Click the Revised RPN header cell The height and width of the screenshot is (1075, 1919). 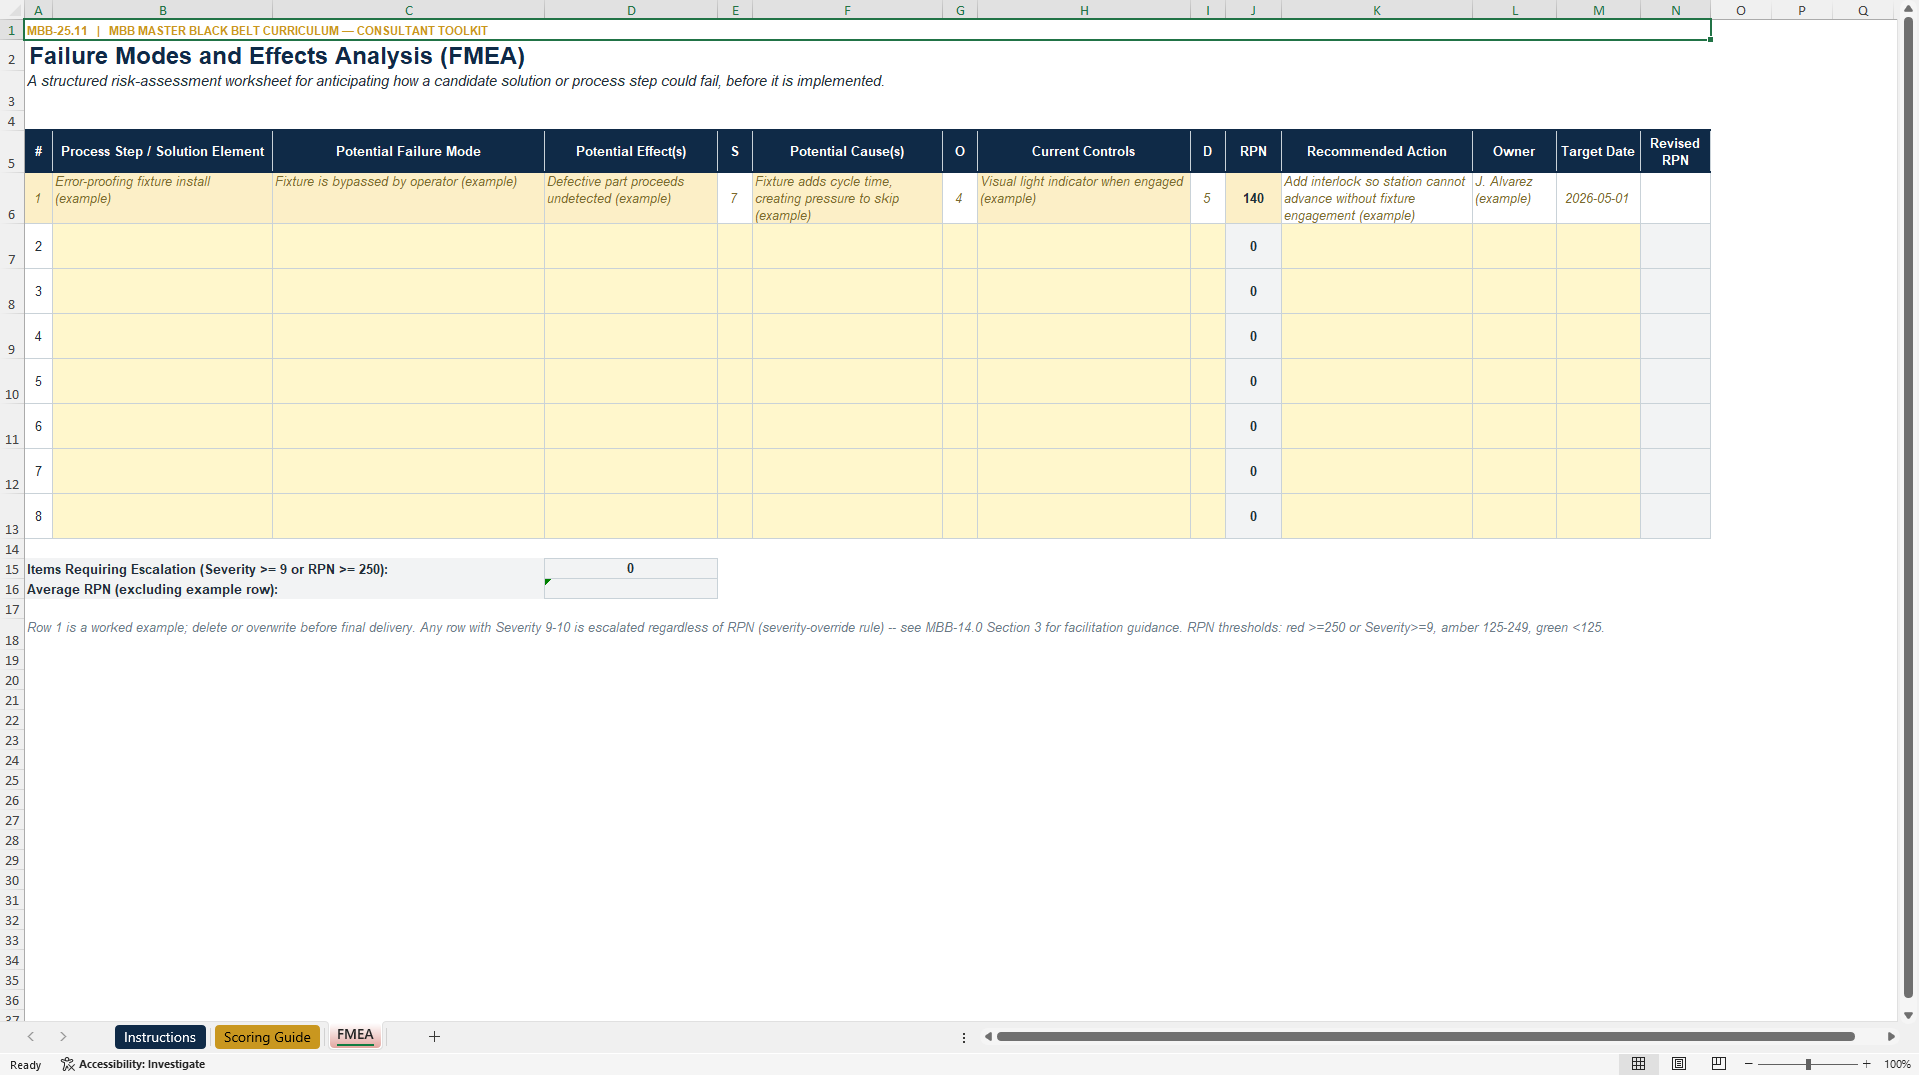coord(1675,151)
